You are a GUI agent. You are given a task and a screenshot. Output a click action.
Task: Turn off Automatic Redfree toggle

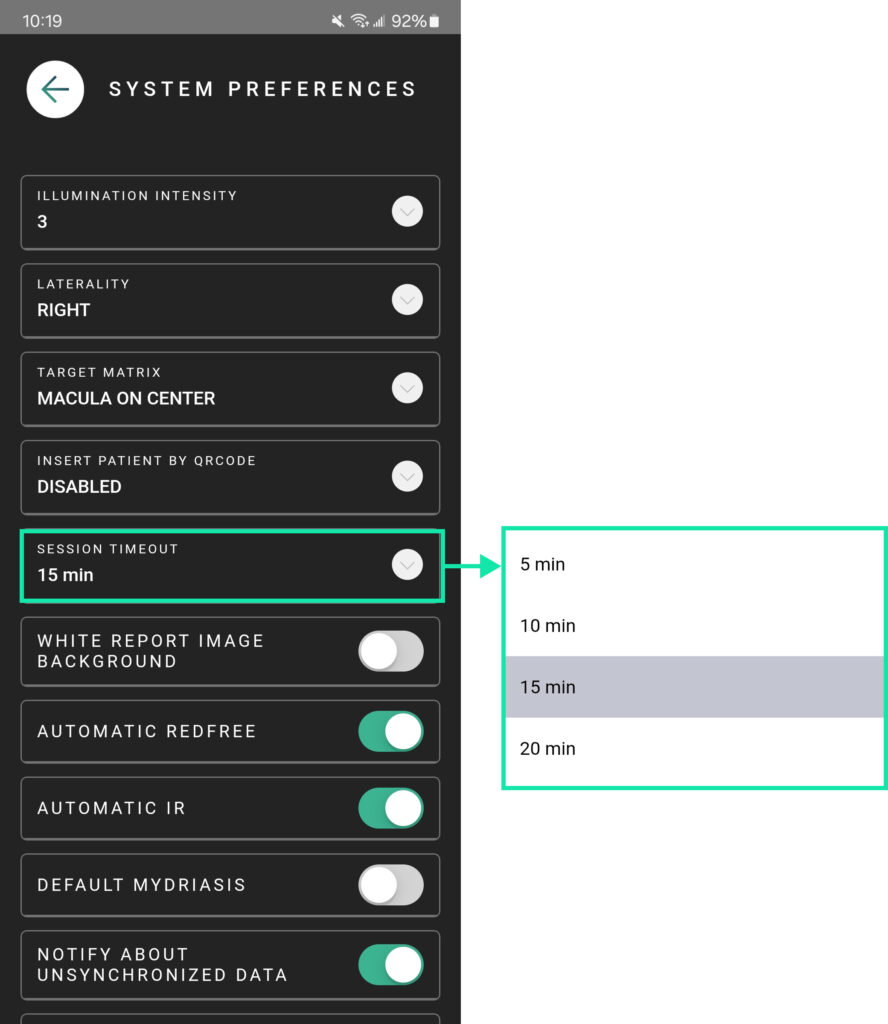391,731
